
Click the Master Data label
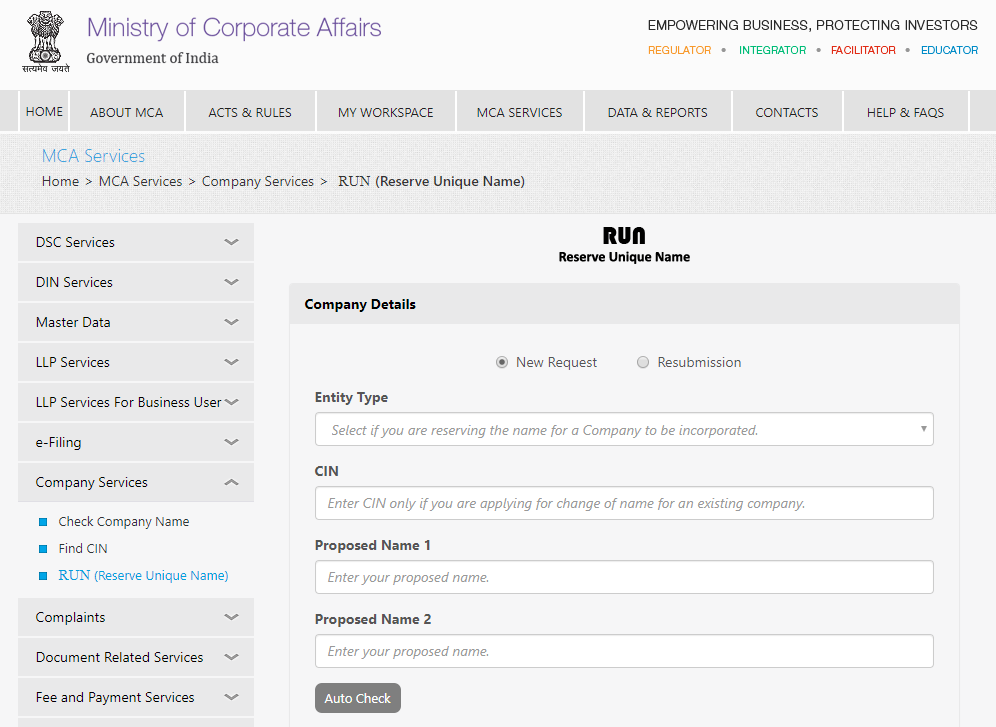pyautogui.click(x=73, y=323)
